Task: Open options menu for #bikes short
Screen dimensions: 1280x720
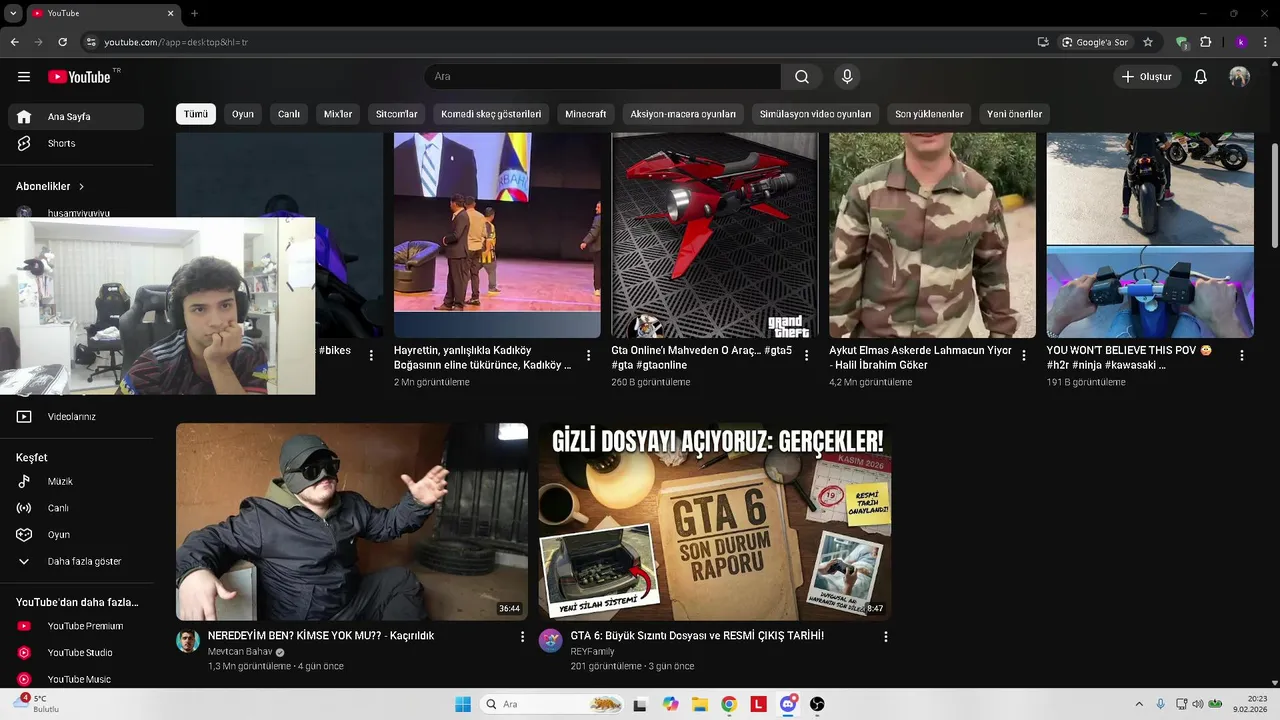Action: click(372, 355)
